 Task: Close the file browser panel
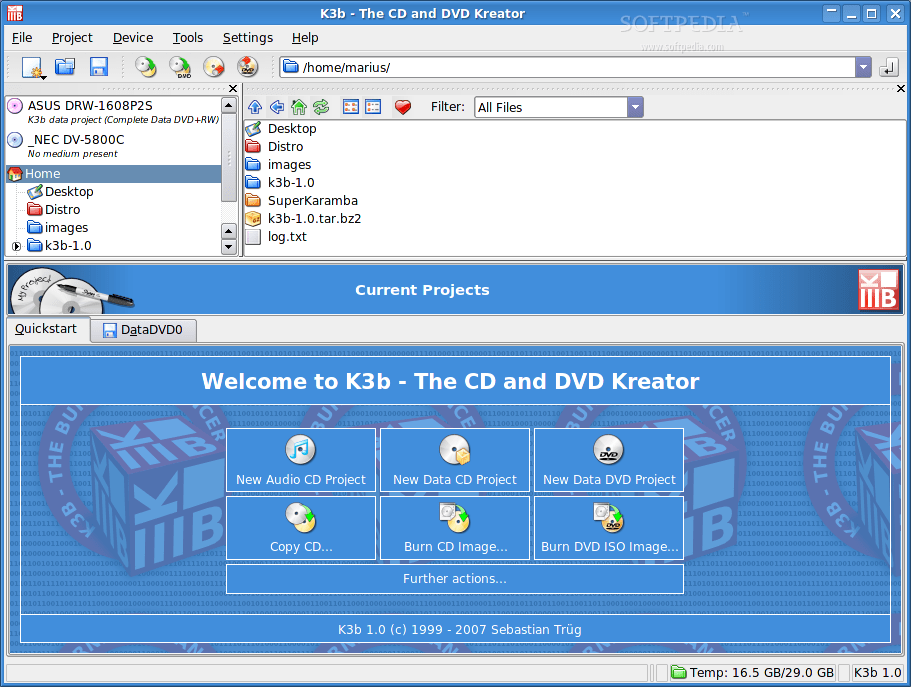[x=901, y=88]
